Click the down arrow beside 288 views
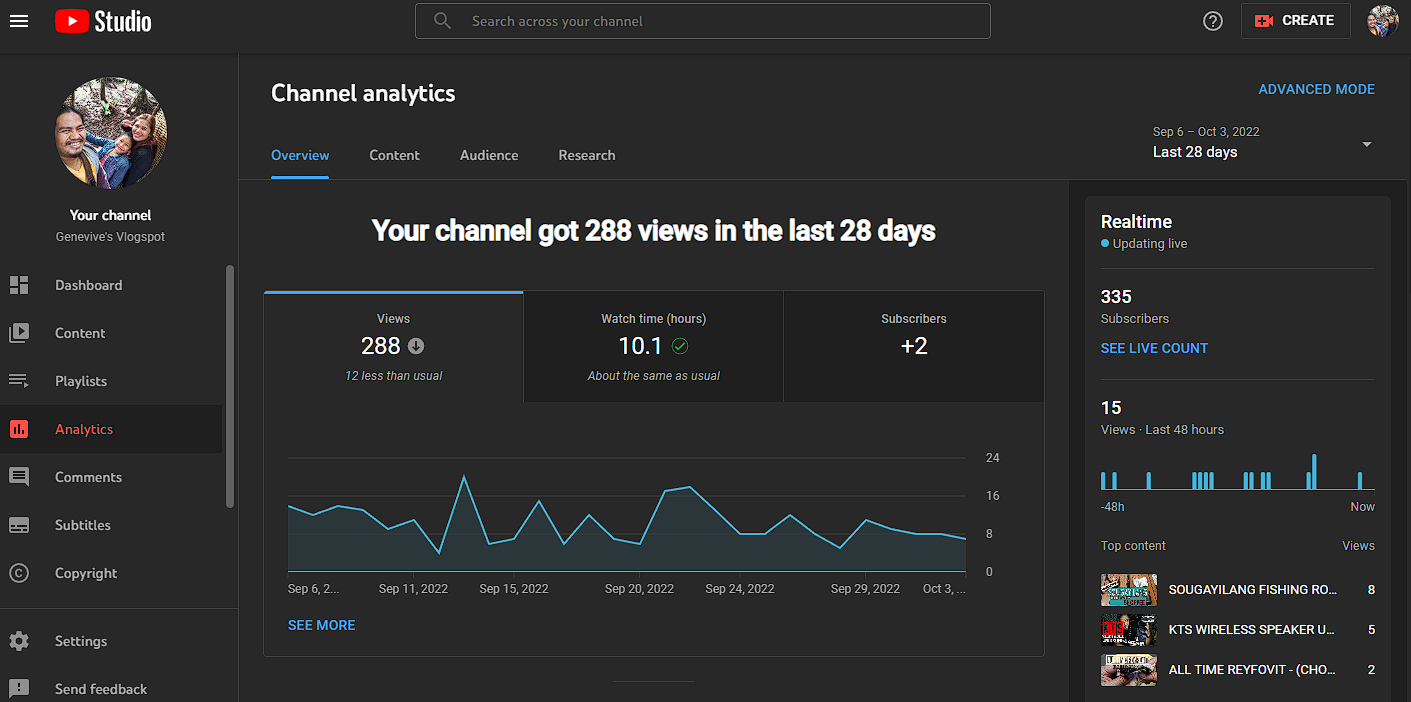The width and height of the screenshot is (1411, 702). pyautogui.click(x=416, y=346)
